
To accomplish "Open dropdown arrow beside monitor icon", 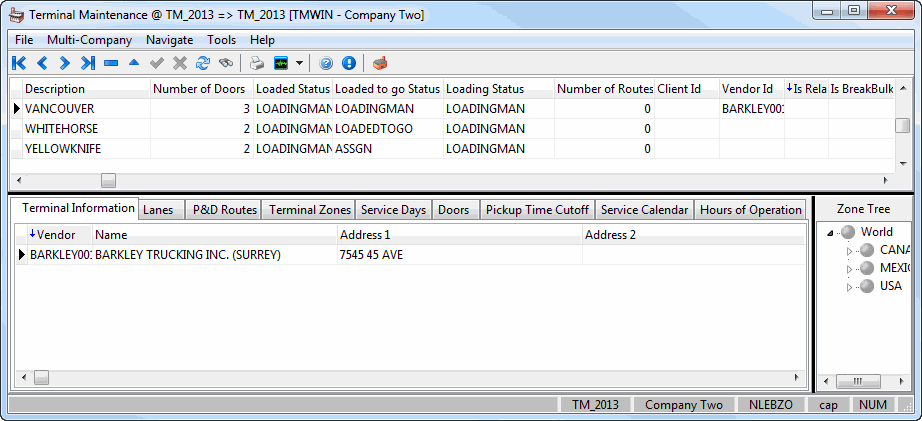I will click(299, 63).
